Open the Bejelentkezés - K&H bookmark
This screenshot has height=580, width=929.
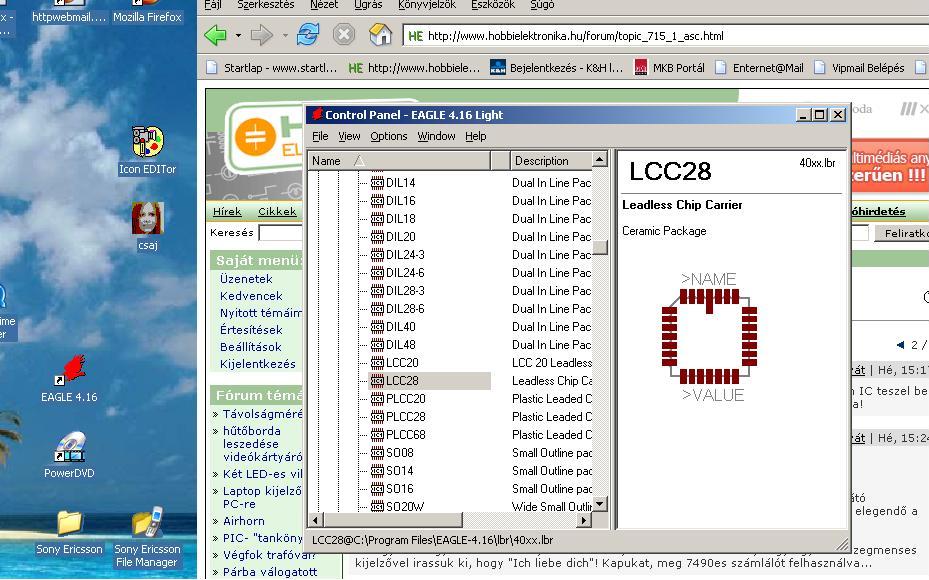pos(556,68)
